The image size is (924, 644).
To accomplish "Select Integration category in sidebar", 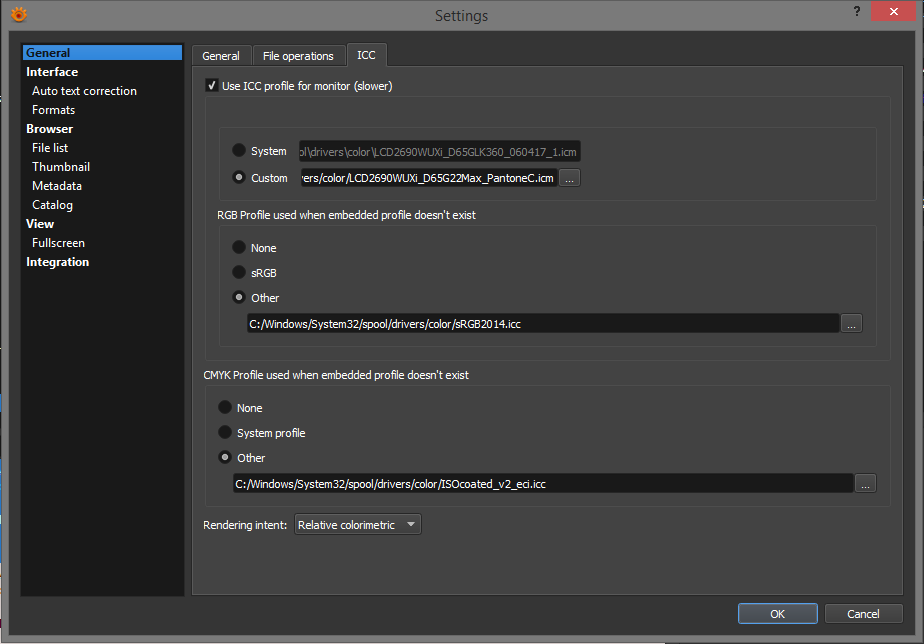I will point(57,262).
